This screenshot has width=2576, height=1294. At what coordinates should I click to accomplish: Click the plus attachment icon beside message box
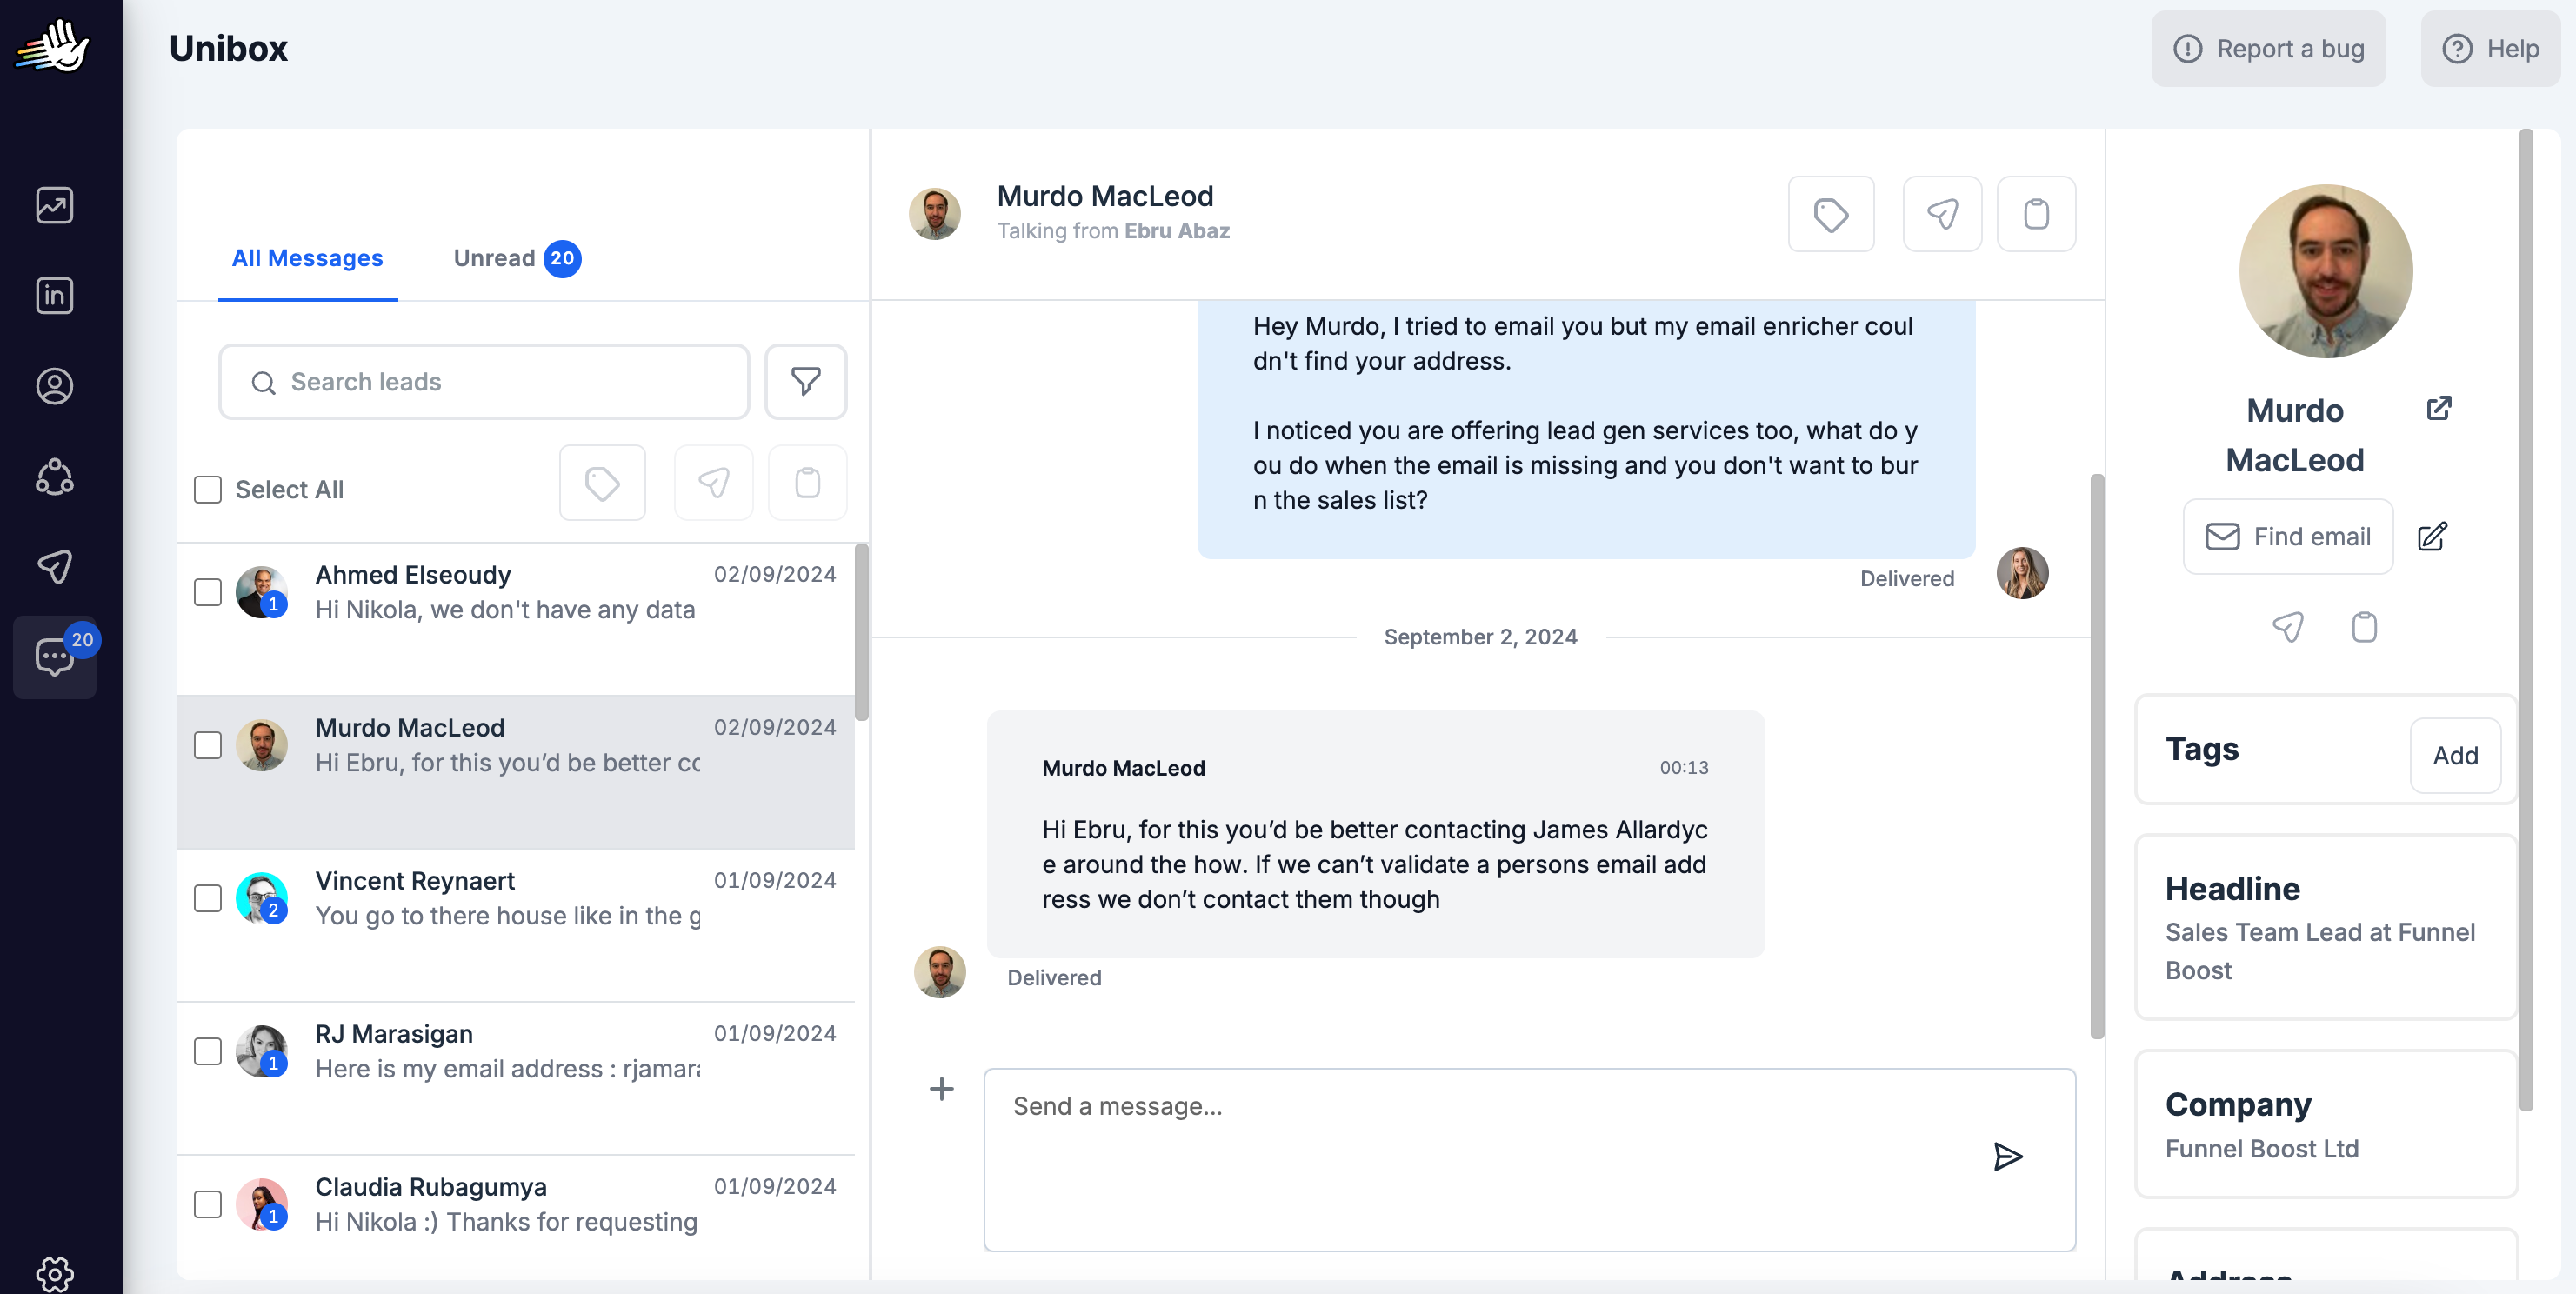click(941, 1088)
